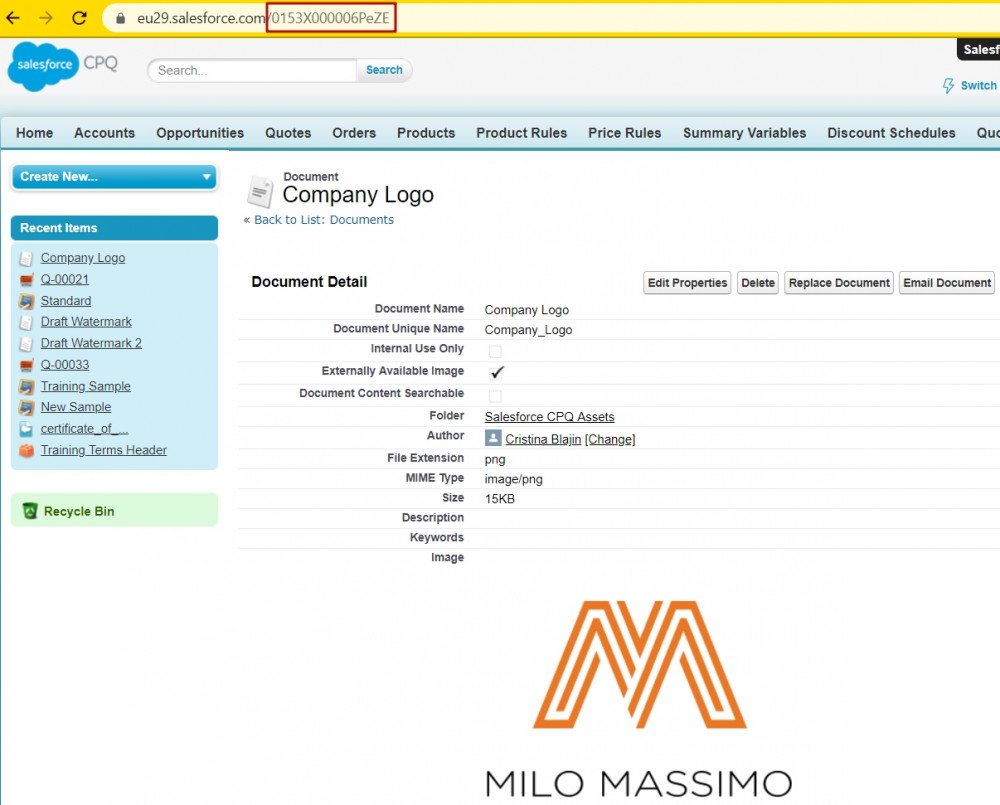This screenshot has height=805, width=1000.
Task: Click the author avatar icon beside Cristina Blajin
Action: coord(493,438)
